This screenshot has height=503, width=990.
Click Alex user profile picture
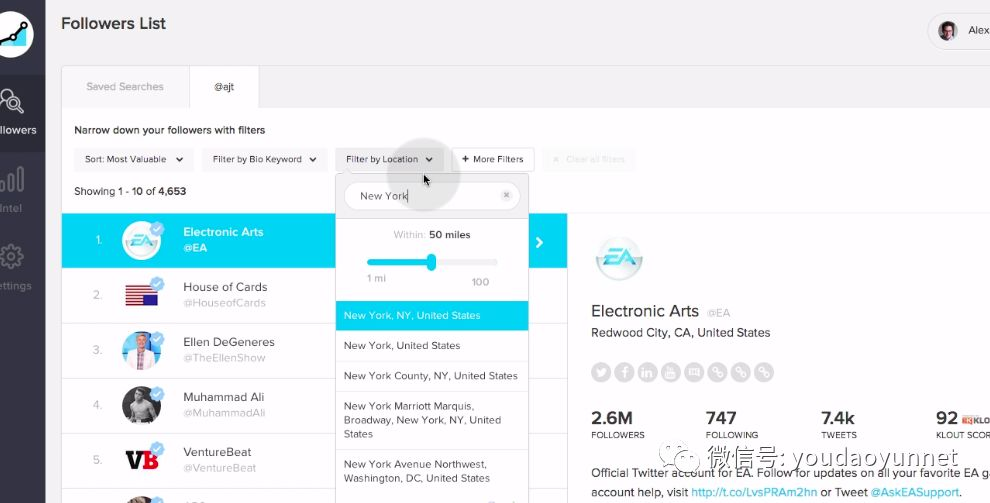(x=947, y=30)
